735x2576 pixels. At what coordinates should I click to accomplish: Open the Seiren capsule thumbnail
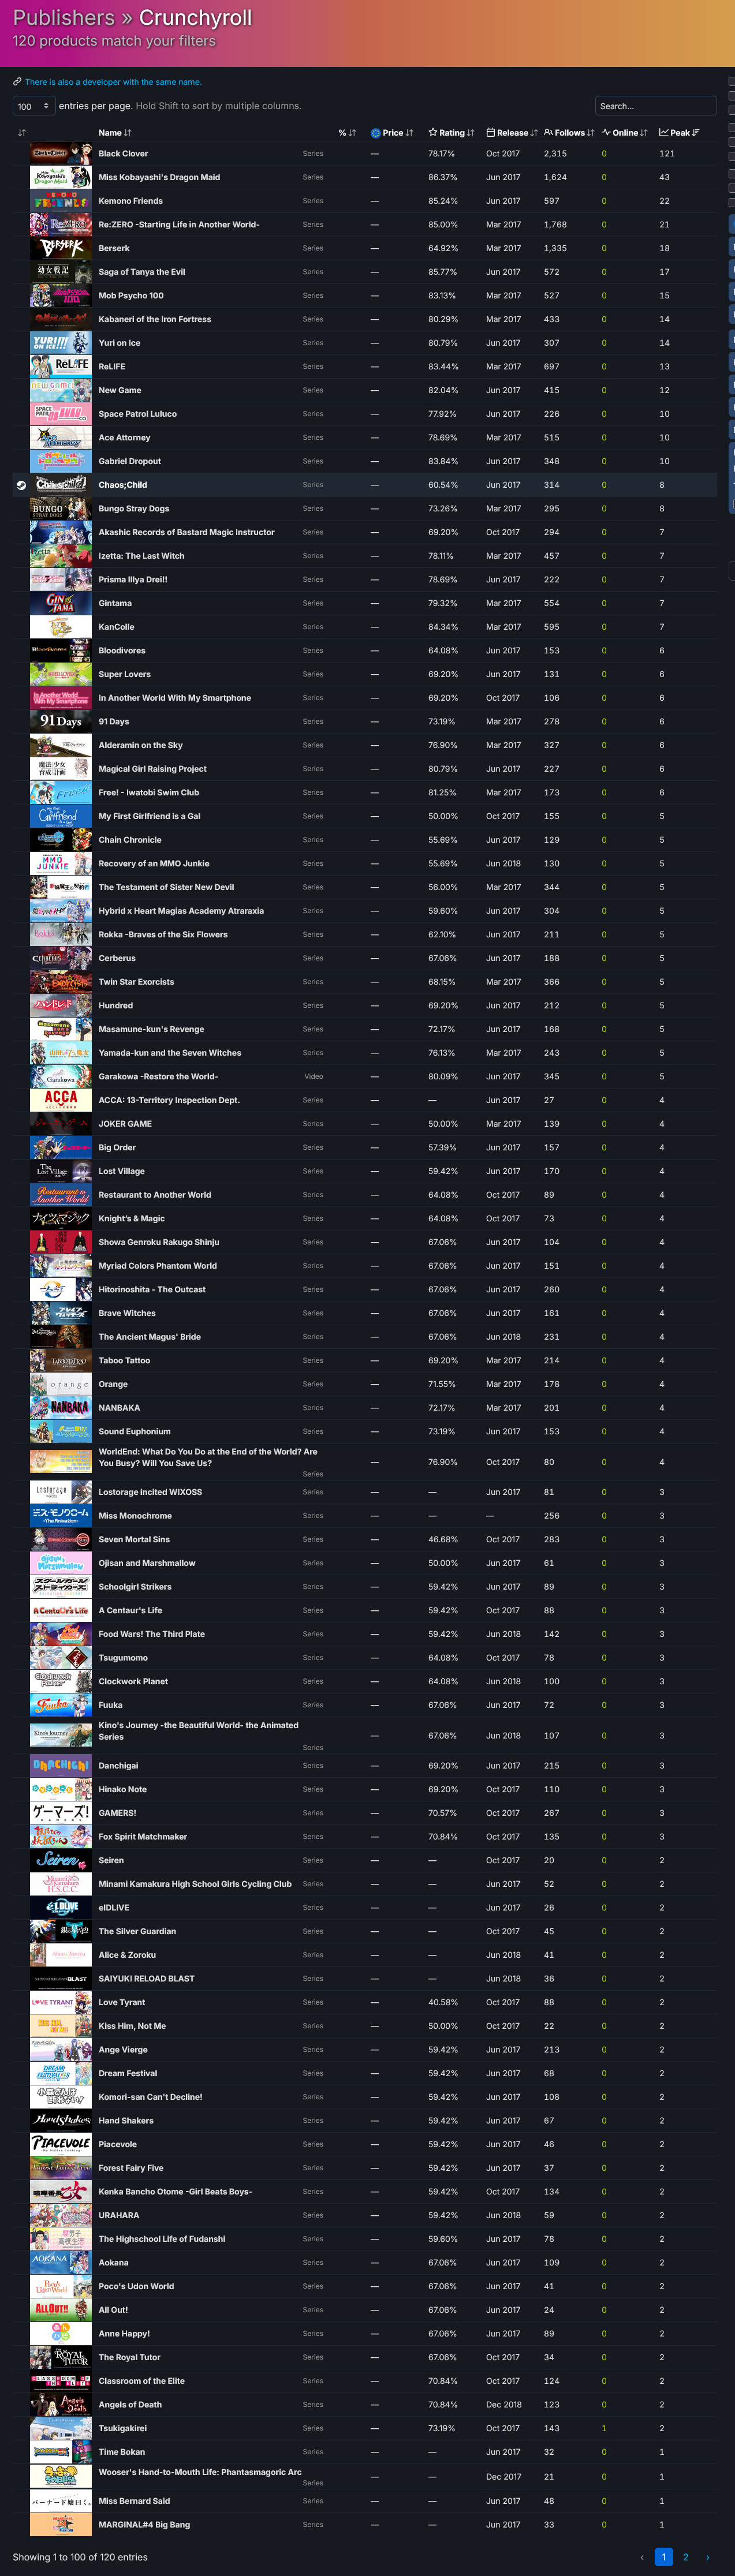tap(61, 1860)
